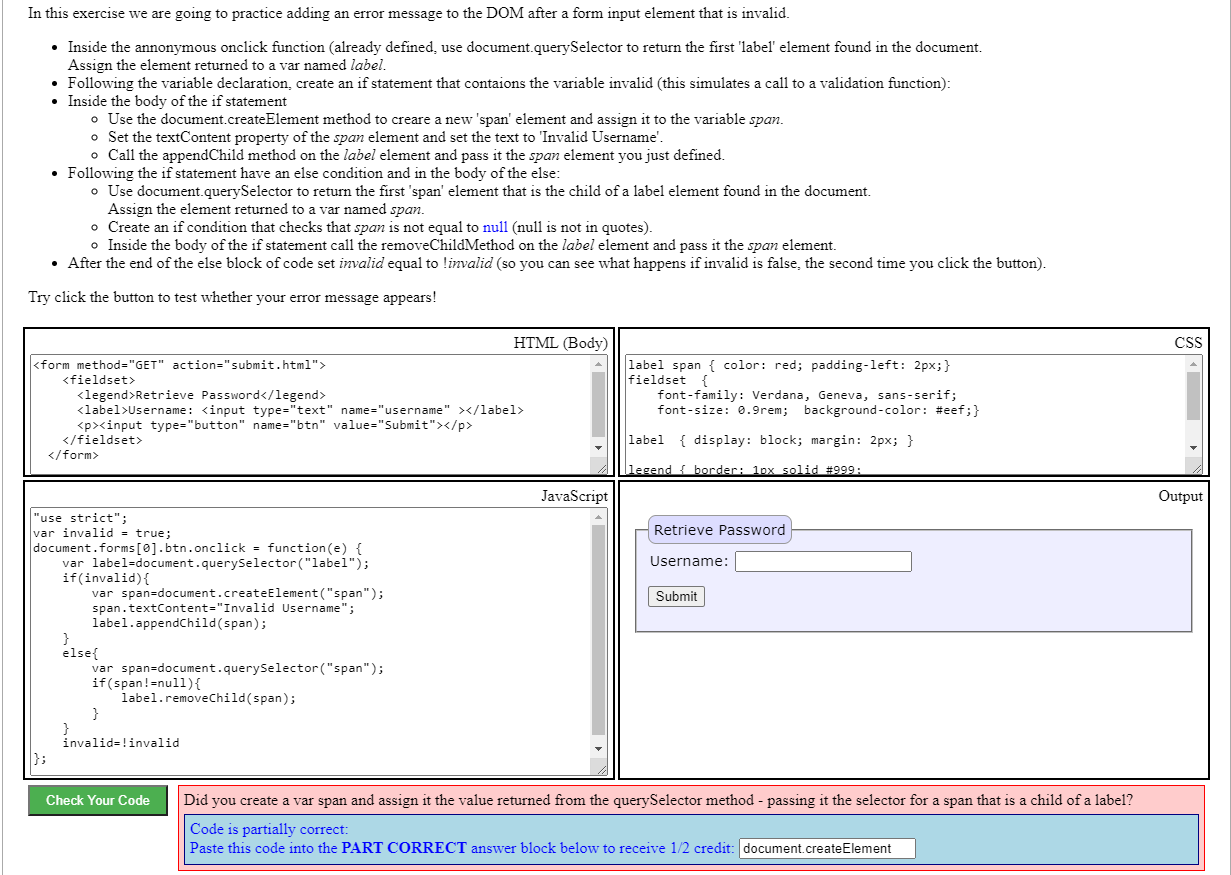This screenshot has width=1231, height=875.
Task: Click the JavaScript editor scrollbar thumb
Action: point(599,630)
